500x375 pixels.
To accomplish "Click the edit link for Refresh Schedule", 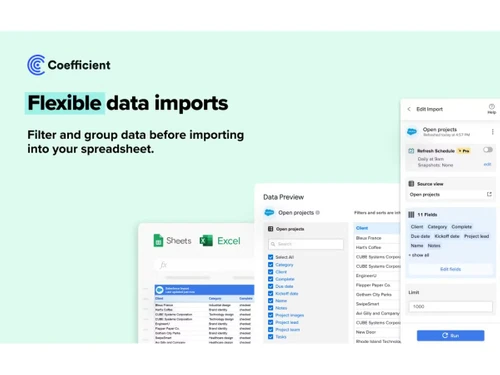I will pos(487,164).
